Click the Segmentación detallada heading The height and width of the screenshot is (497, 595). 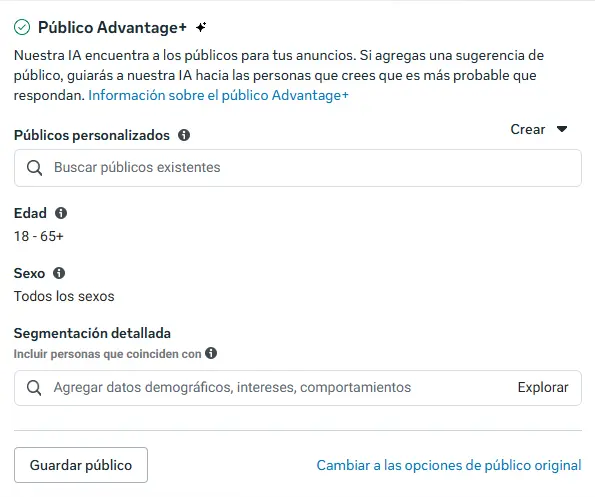(x=92, y=333)
